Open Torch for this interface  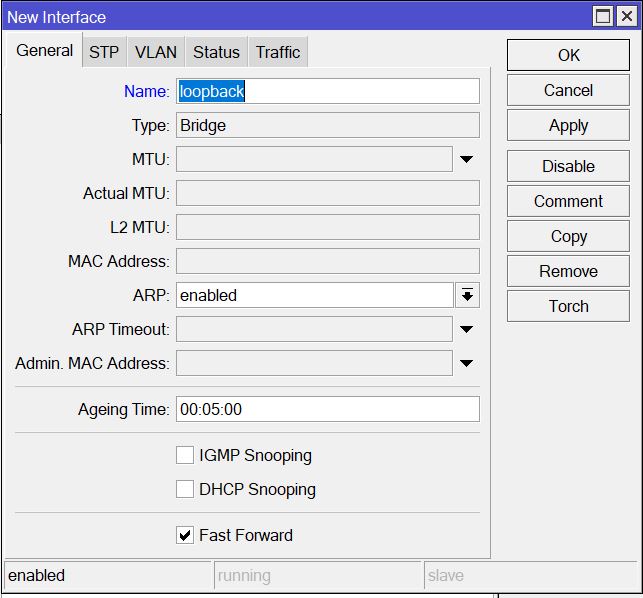[x=568, y=306]
